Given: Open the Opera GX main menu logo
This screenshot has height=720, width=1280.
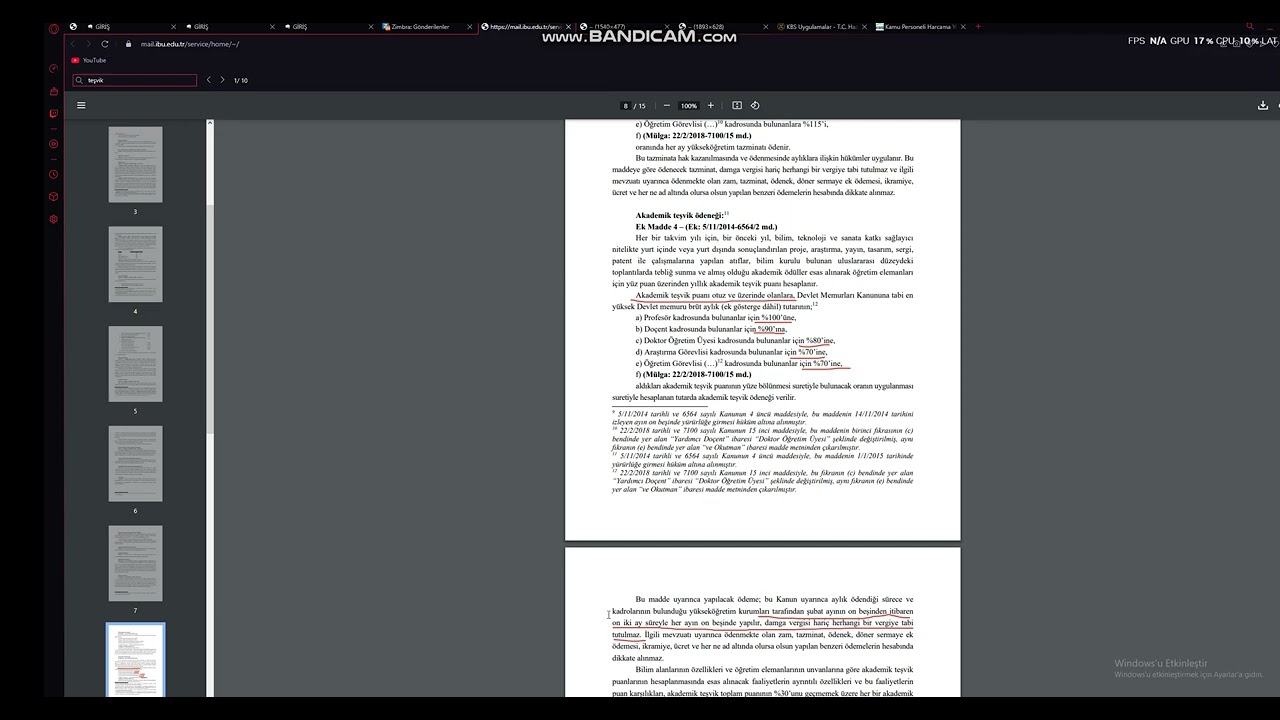Looking at the screenshot, I should [54, 28].
